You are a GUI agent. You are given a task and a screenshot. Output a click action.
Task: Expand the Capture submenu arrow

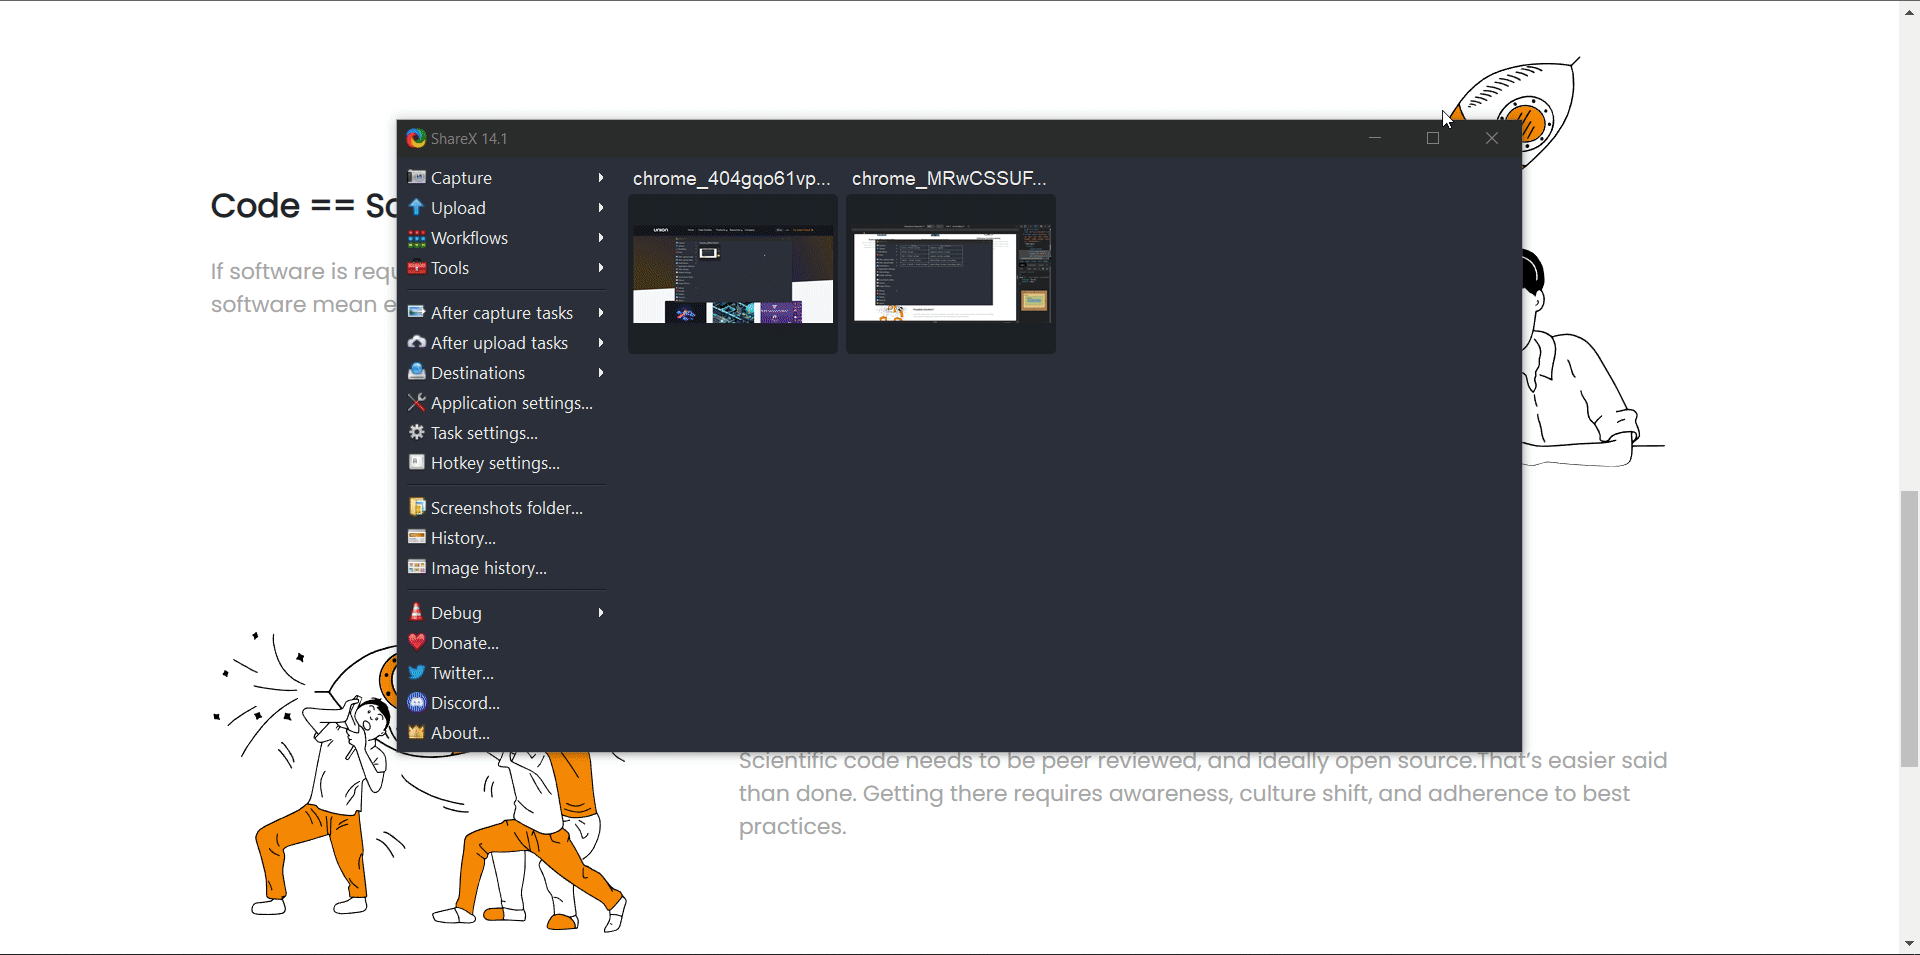(x=601, y=177)
